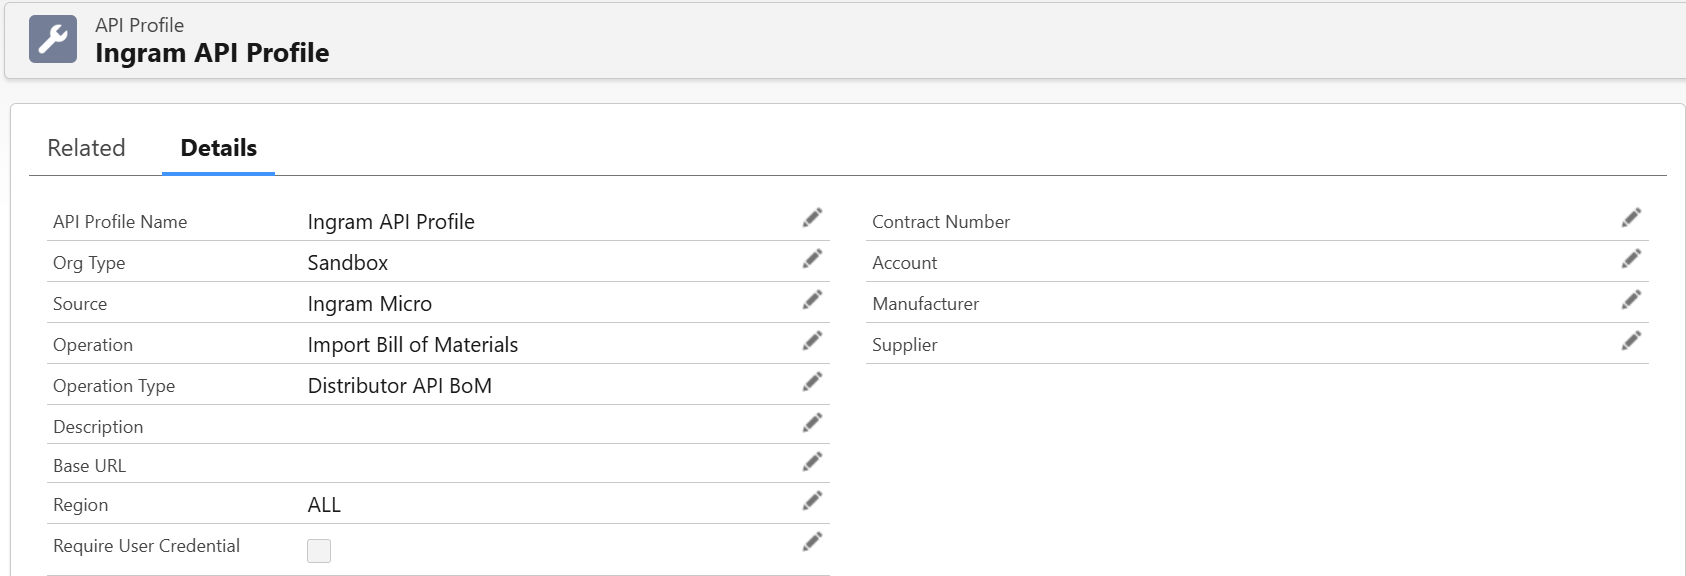Click Supplier edit pencil icon
Image resolution: width=1686 pixels, height=576 pixels.
coord(1631,341)
